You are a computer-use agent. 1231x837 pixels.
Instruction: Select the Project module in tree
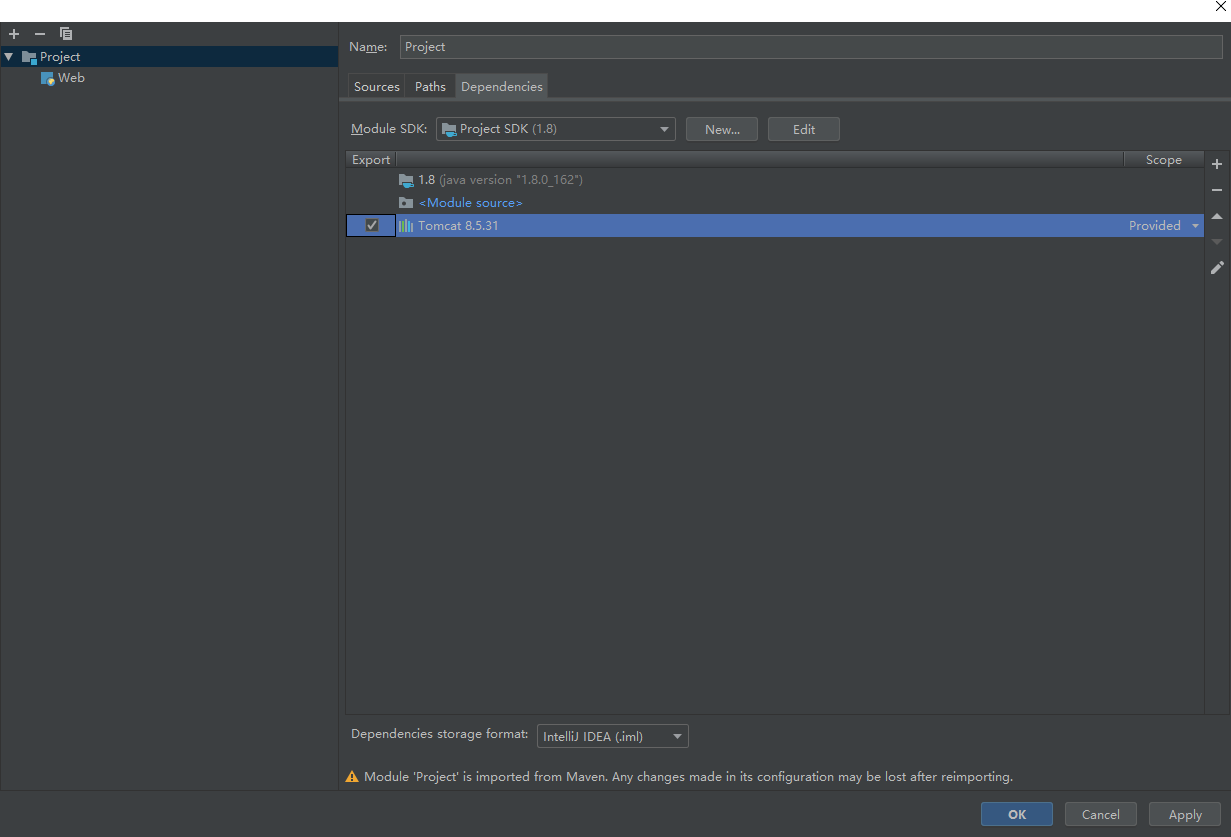[169, 57]
